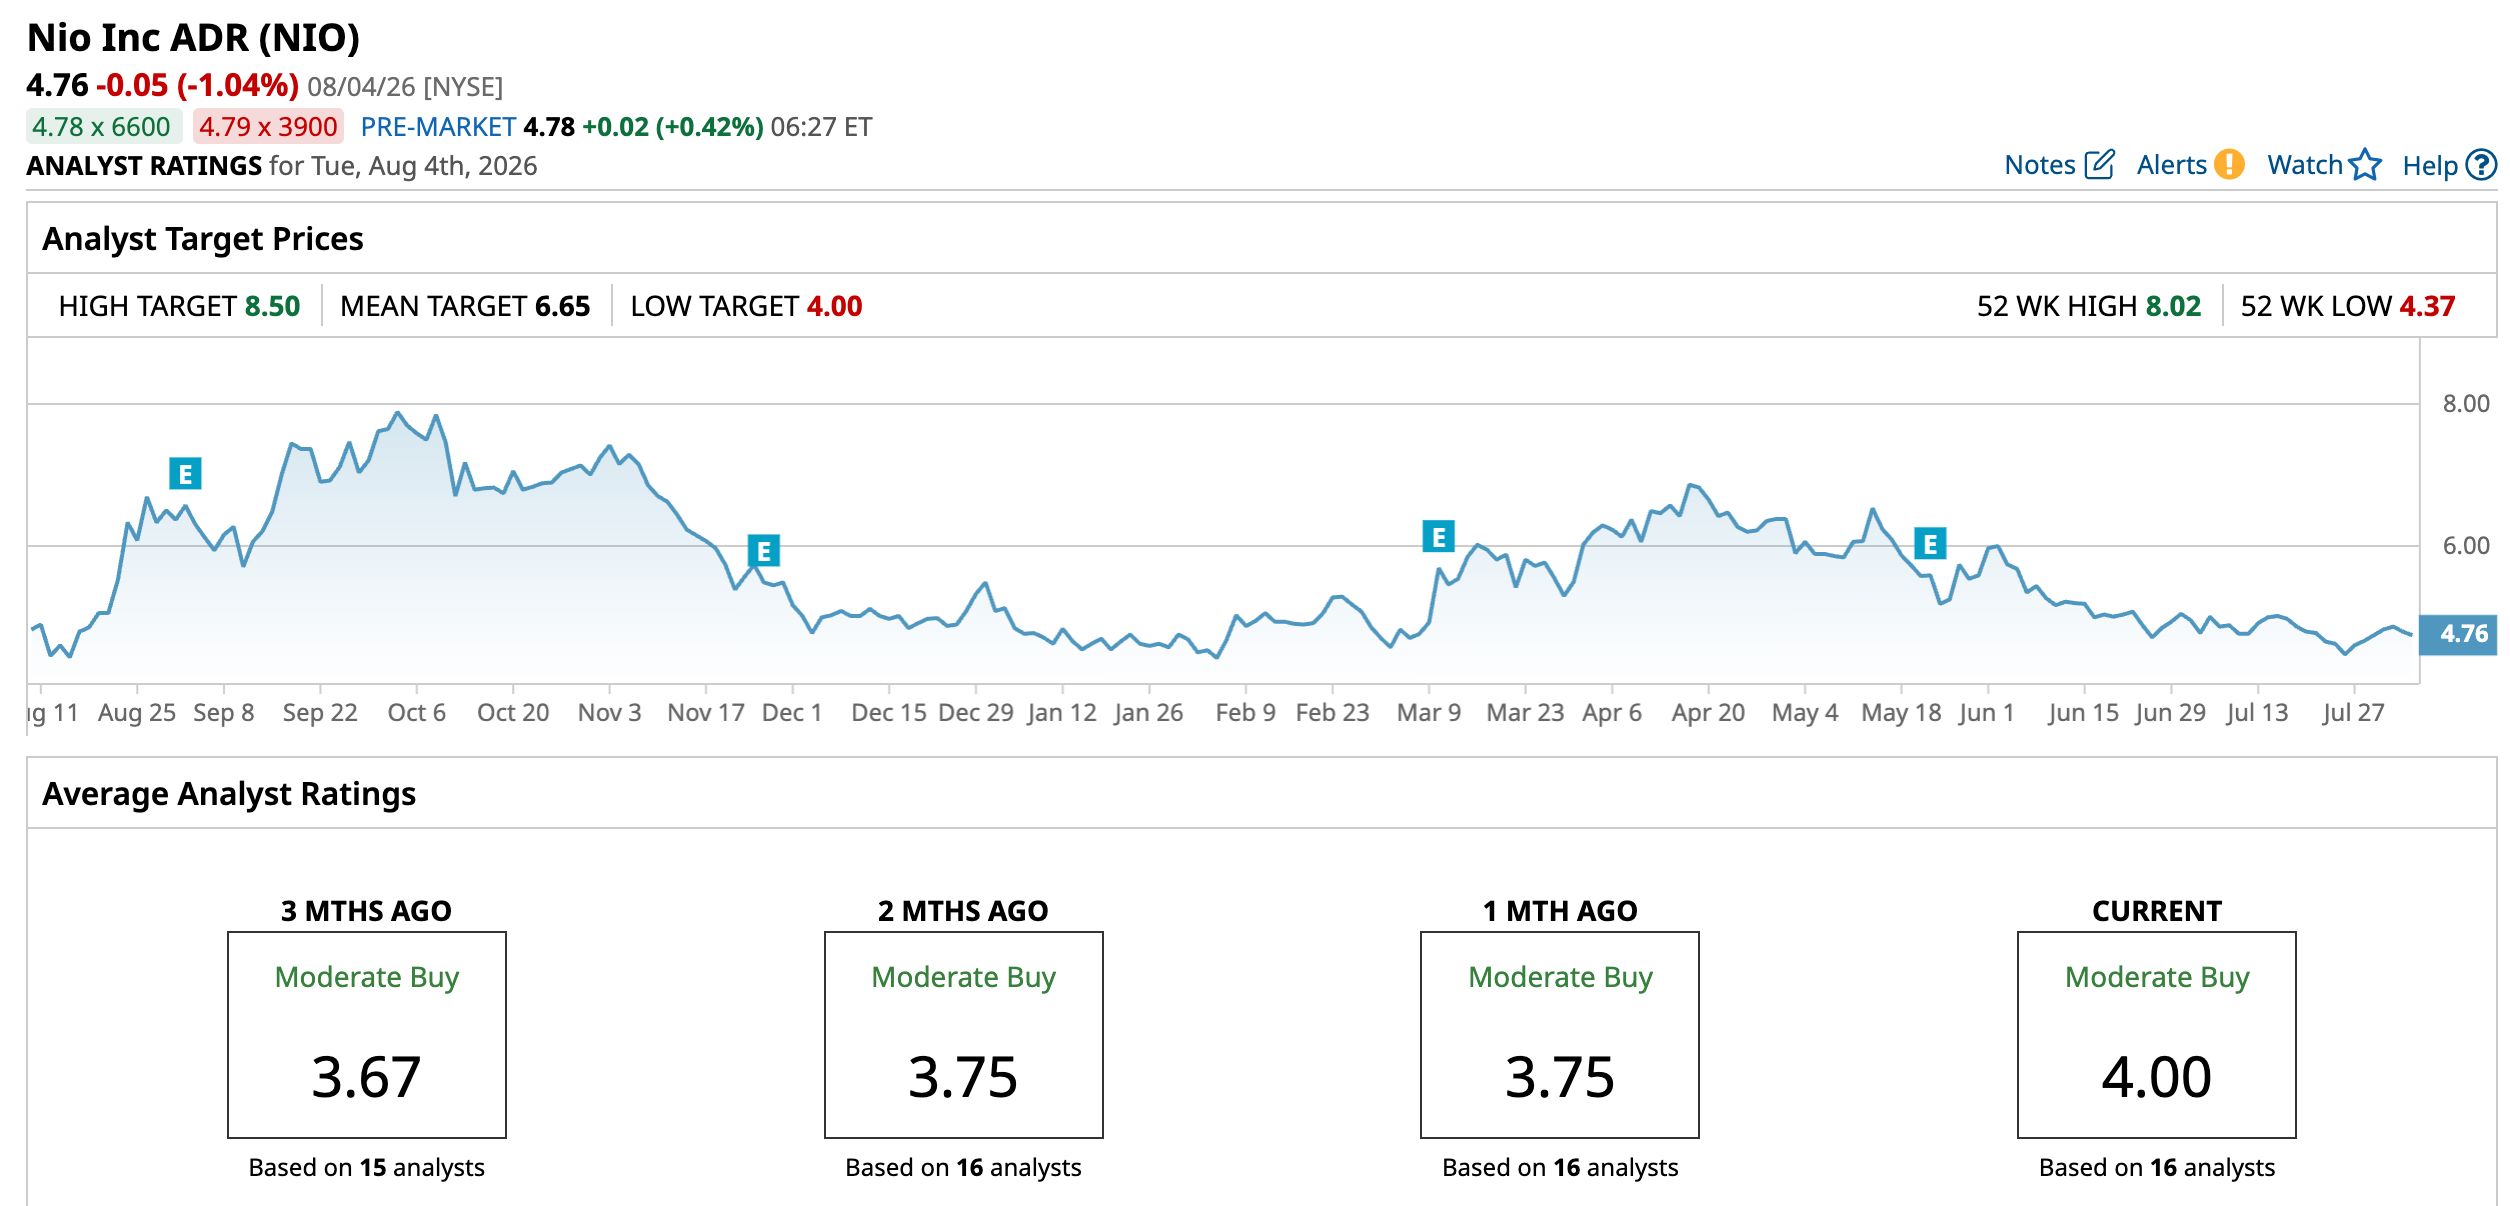
Task: Click the MEAN TARGET 6.65 value
Action: pos(562,306)
